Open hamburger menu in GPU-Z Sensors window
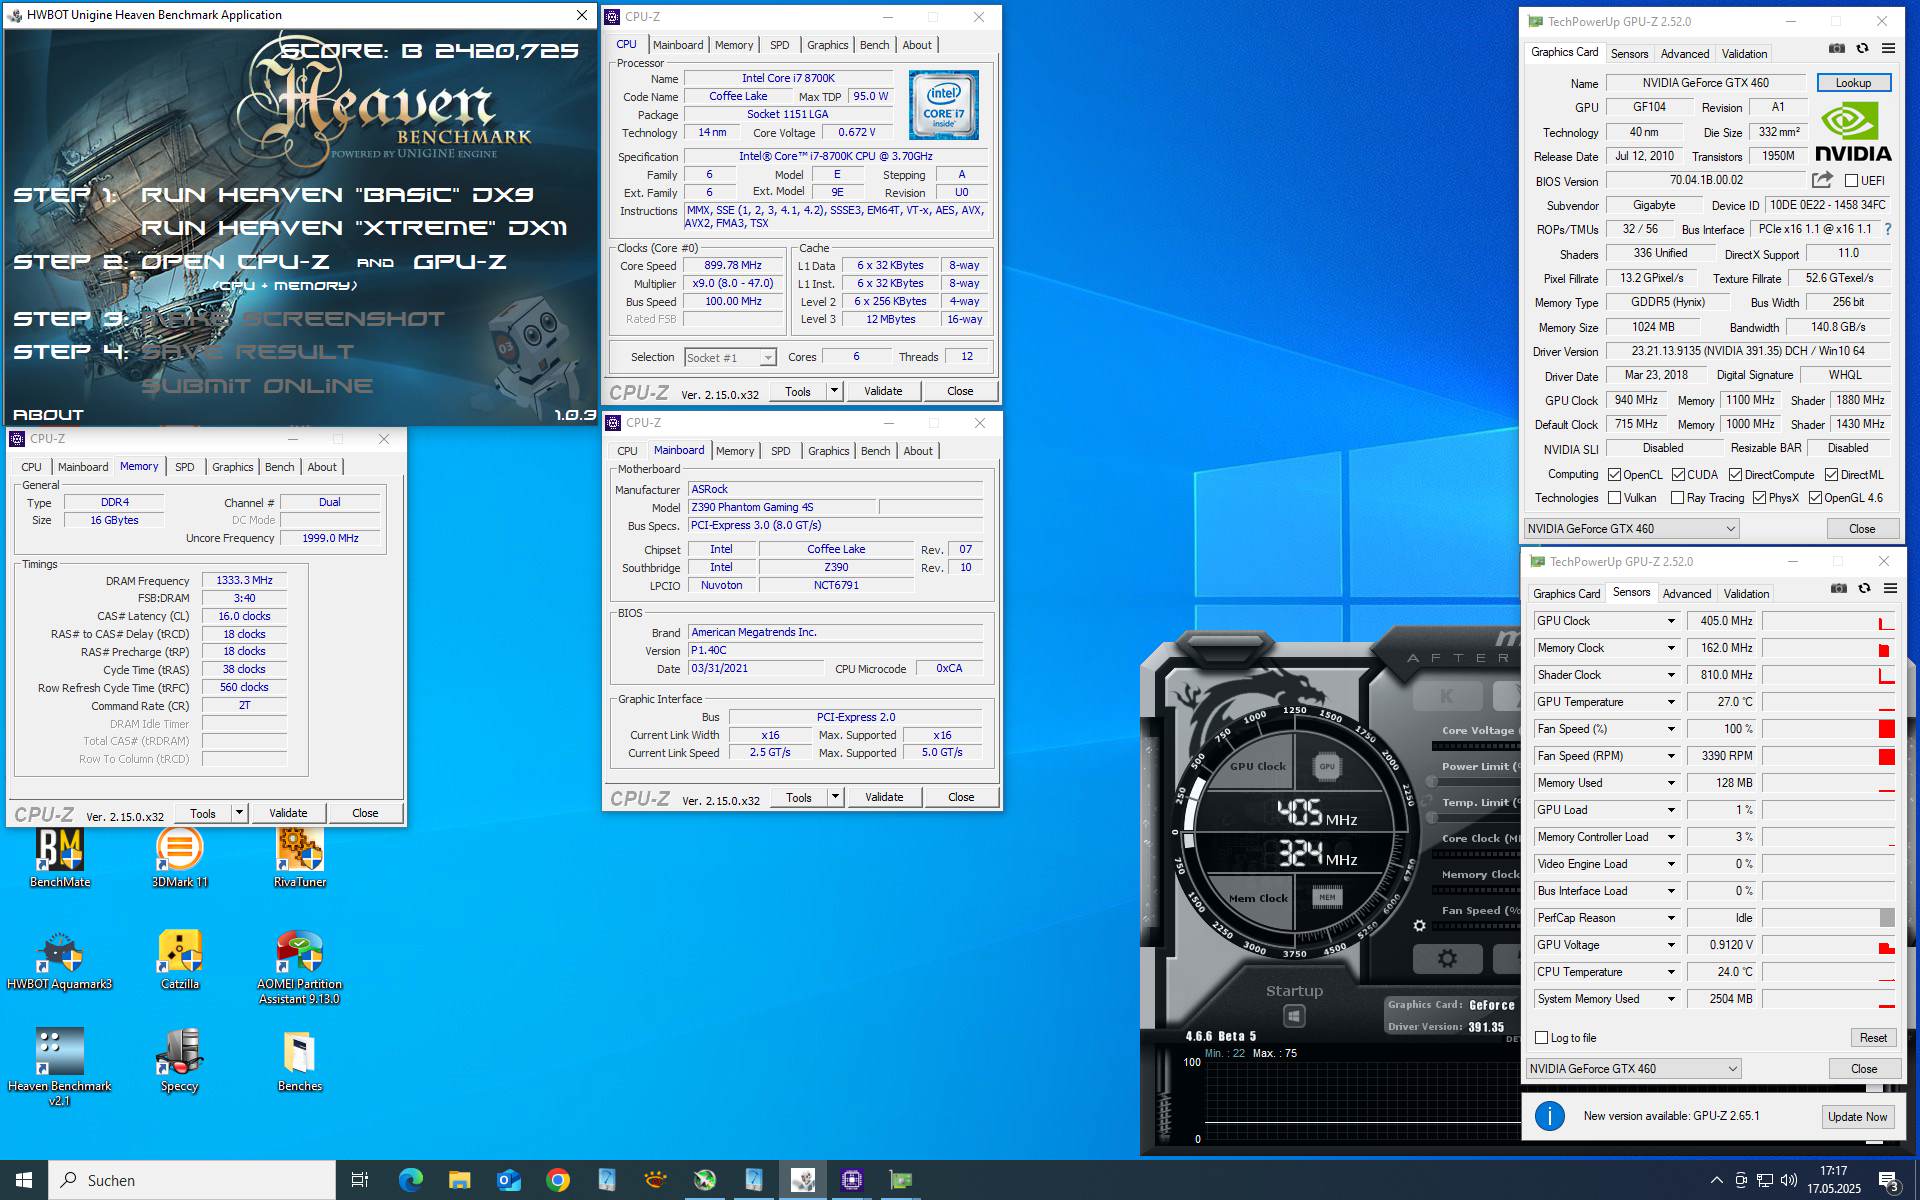This screenshot has width=1920, height=1200. click(1890, 588)
